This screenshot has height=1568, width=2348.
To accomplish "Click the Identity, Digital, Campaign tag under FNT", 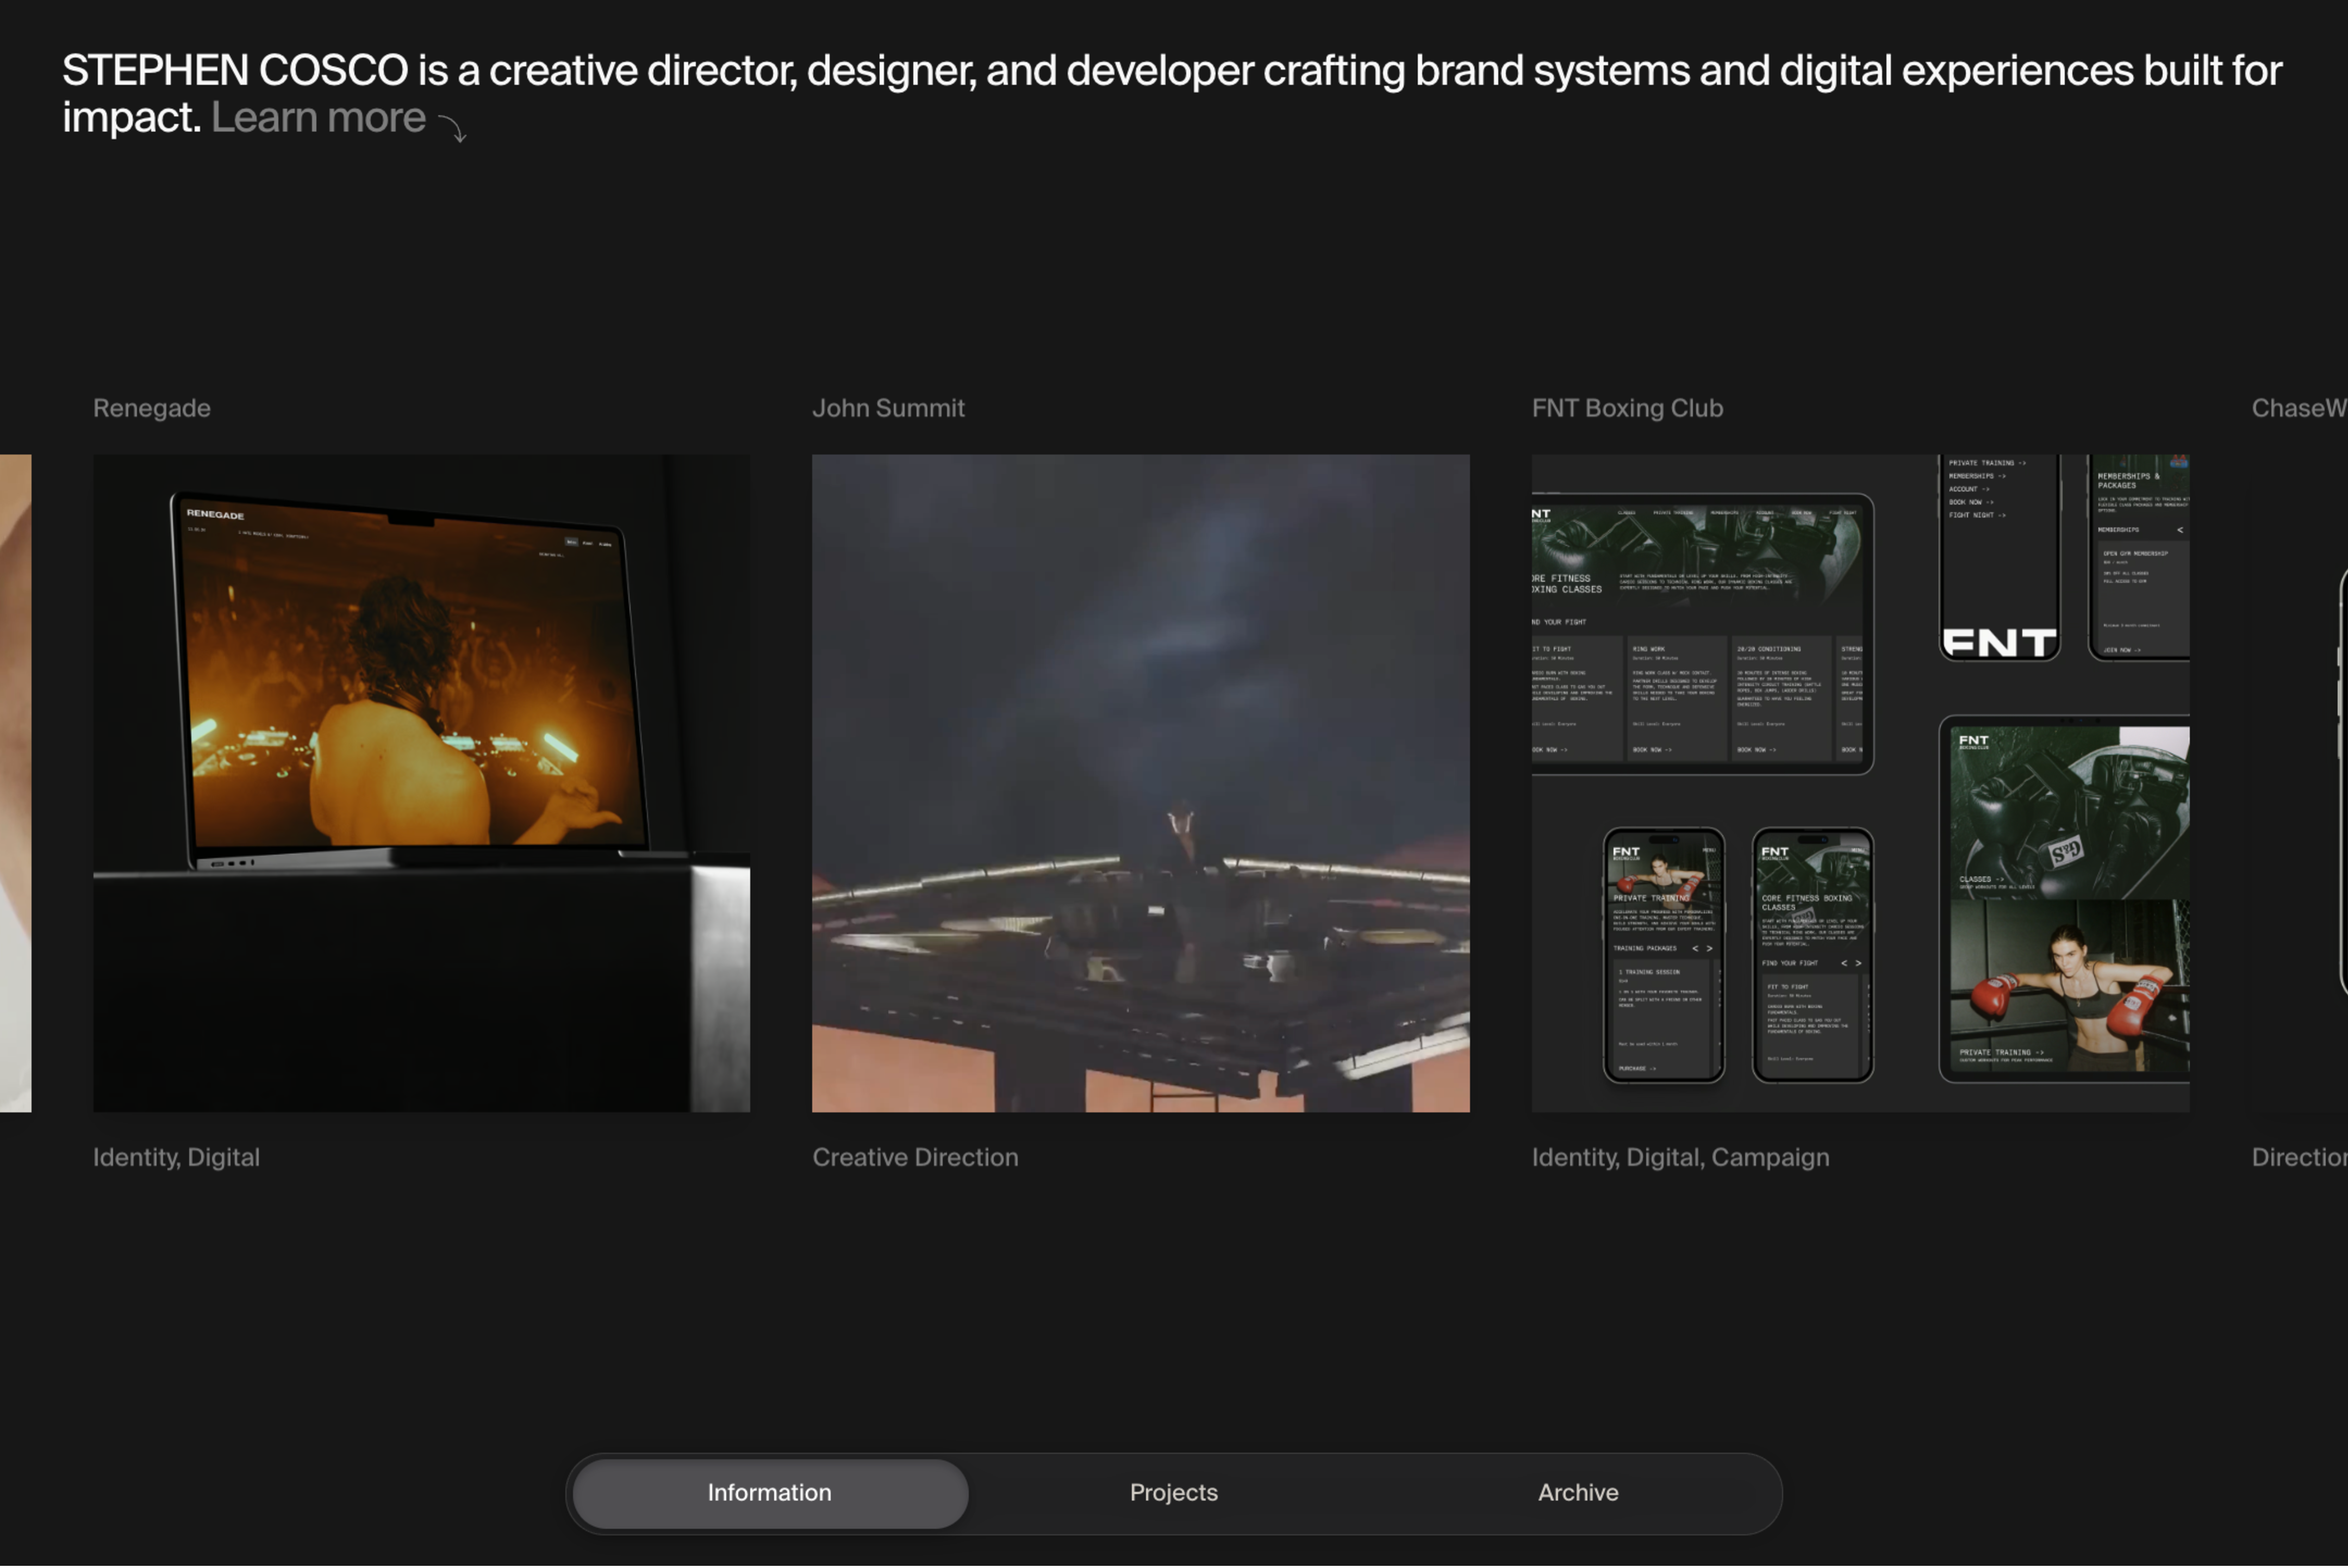I will point(1681,1157).
